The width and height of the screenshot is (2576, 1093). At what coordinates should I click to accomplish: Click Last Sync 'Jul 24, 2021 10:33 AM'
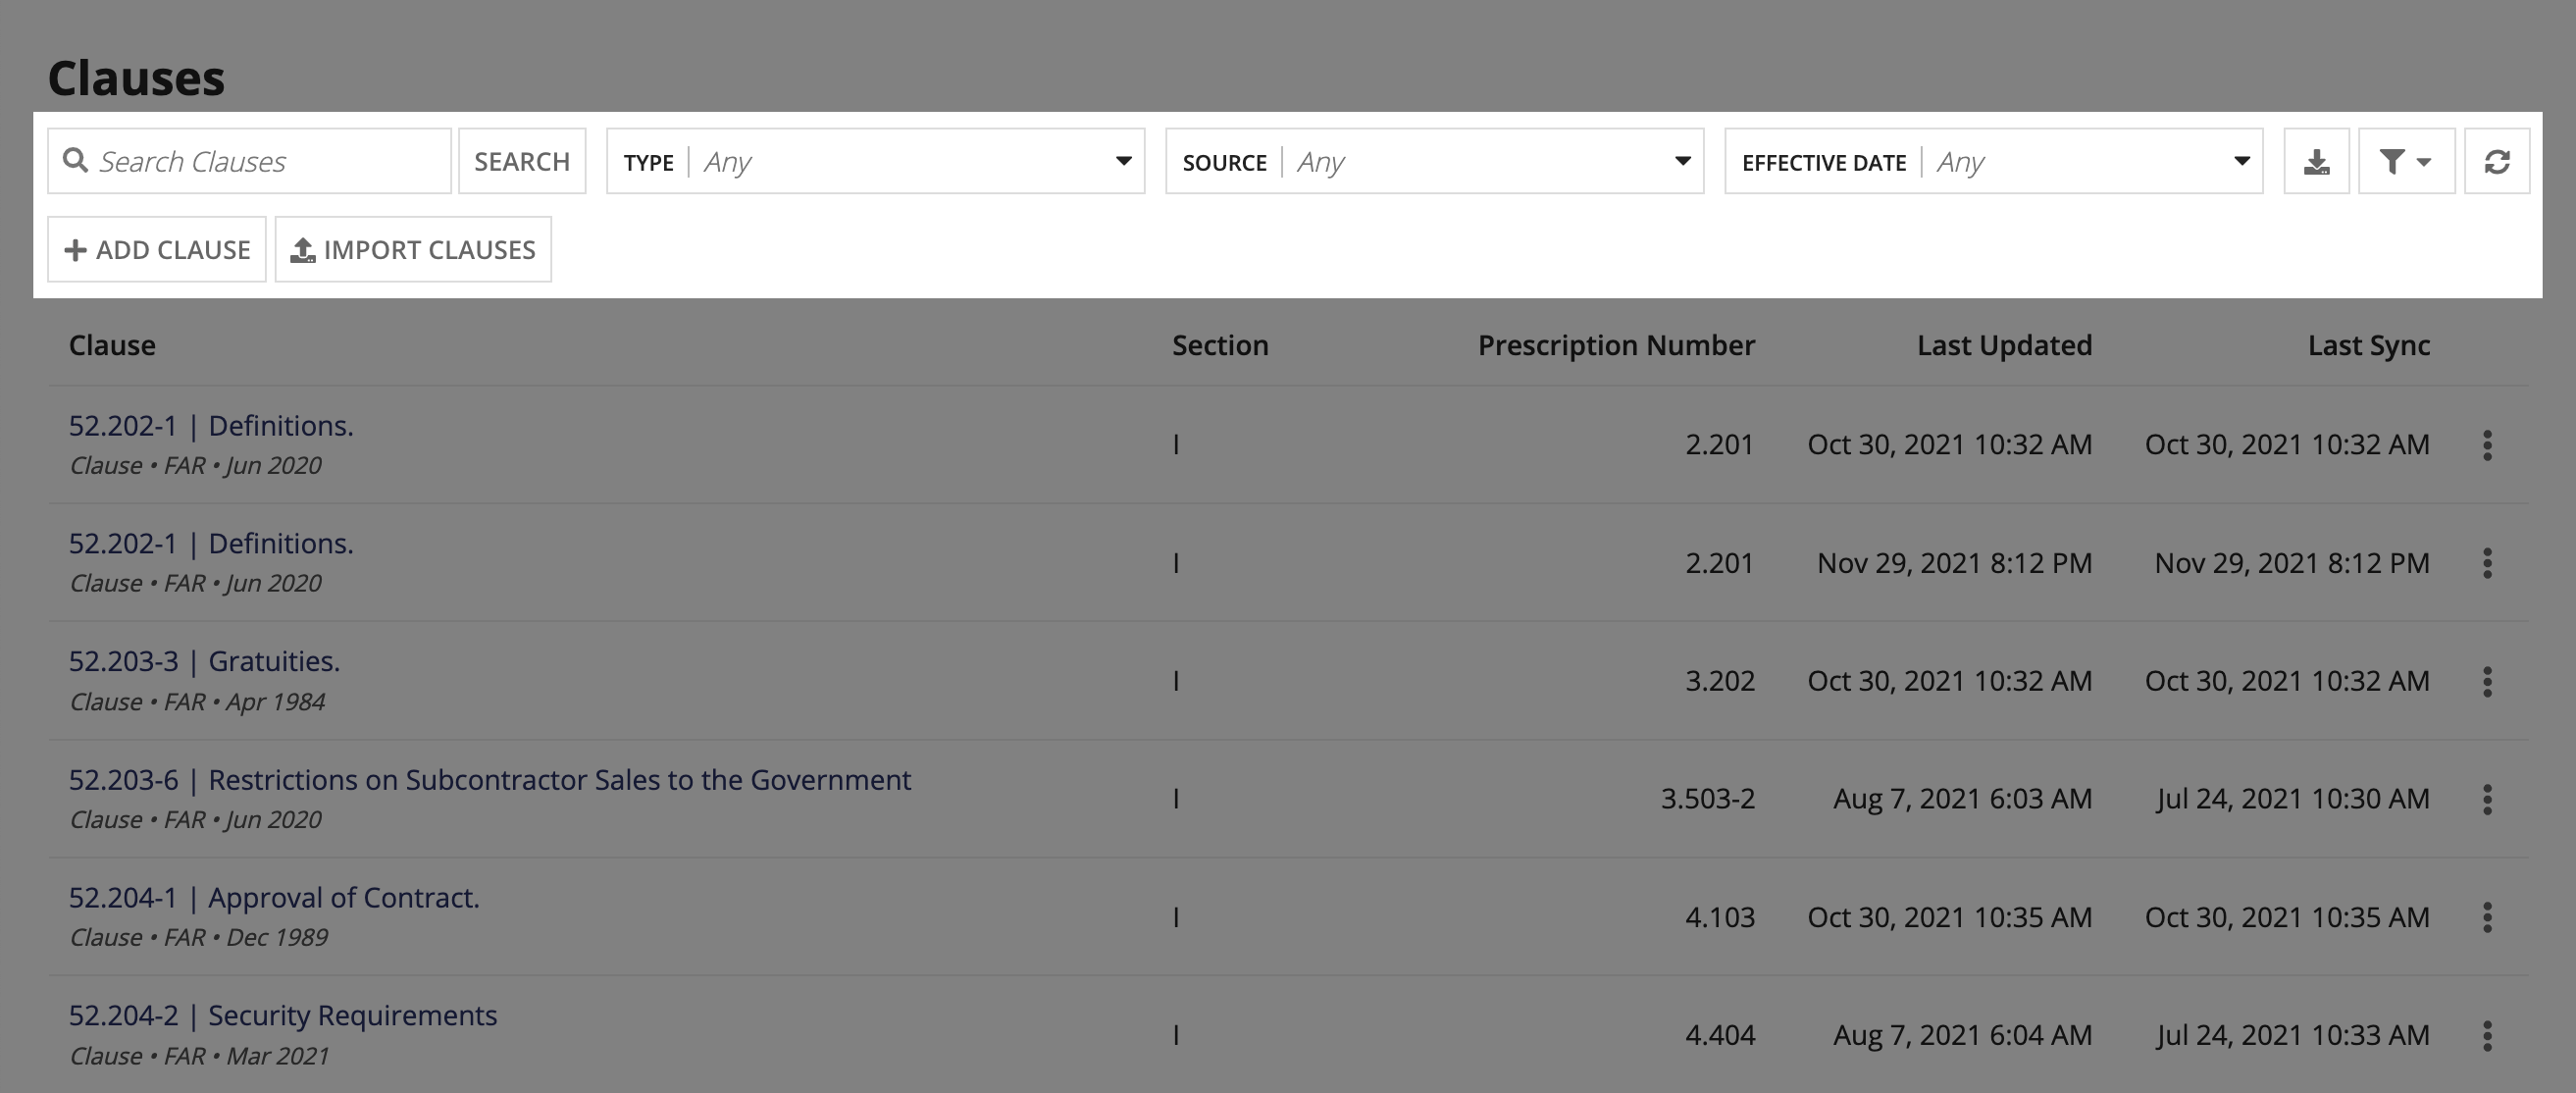coord(2292,1034)
